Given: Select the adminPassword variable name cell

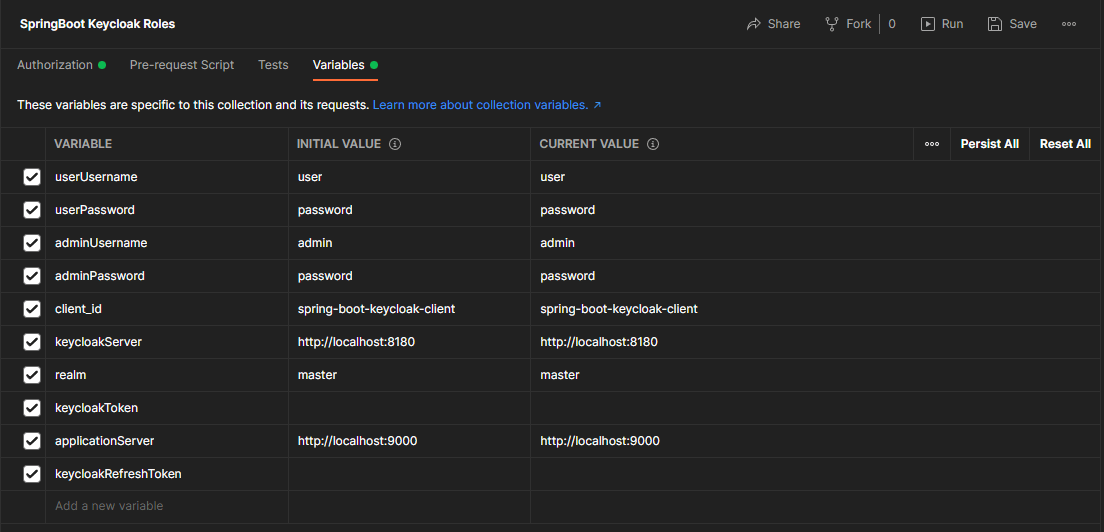Looking at the screenshot, I should tap(167, 276).
